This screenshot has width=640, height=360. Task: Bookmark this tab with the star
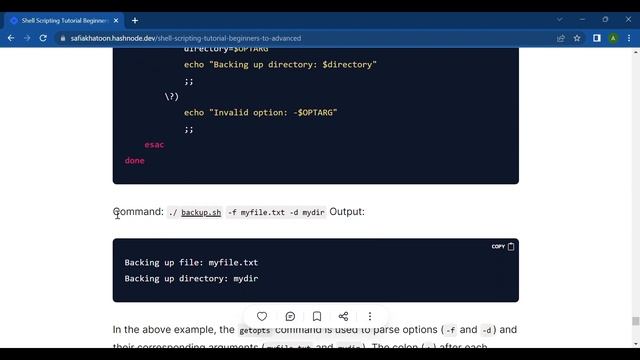577,38
